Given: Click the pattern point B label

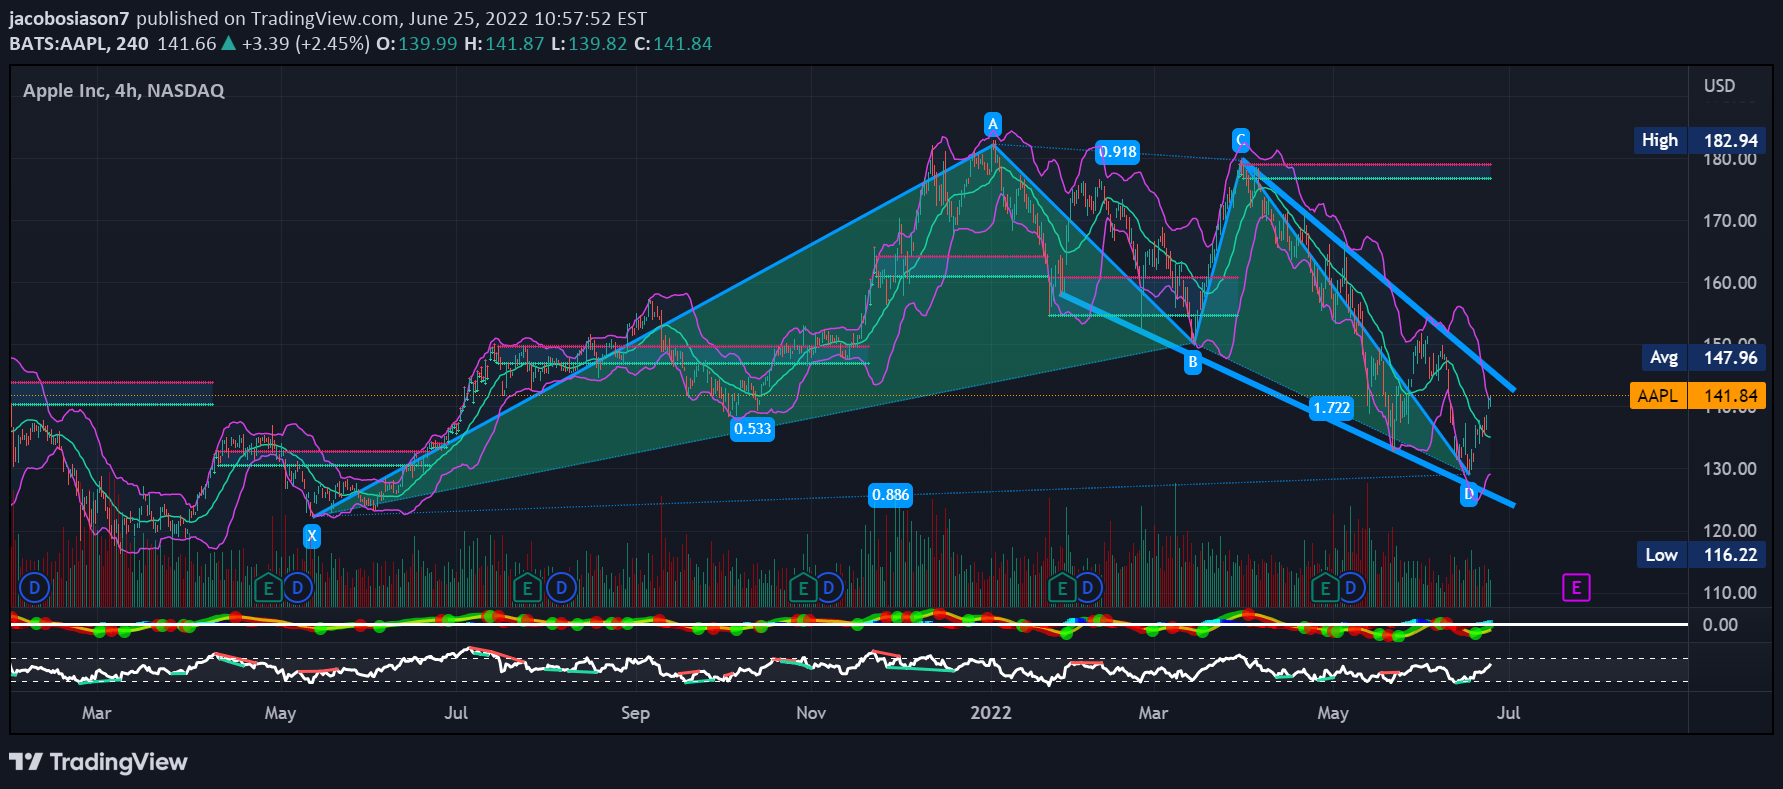Looking at the screenshot, I should point(1192,362).
